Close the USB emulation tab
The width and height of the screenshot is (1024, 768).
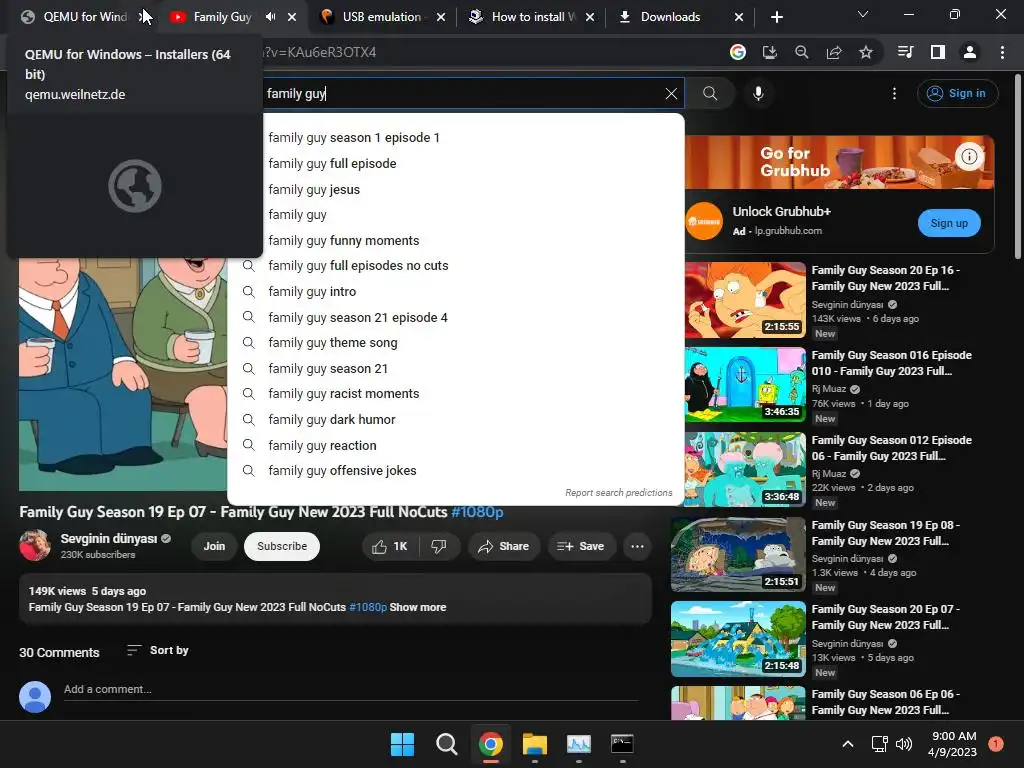click(x=441, y=17)
